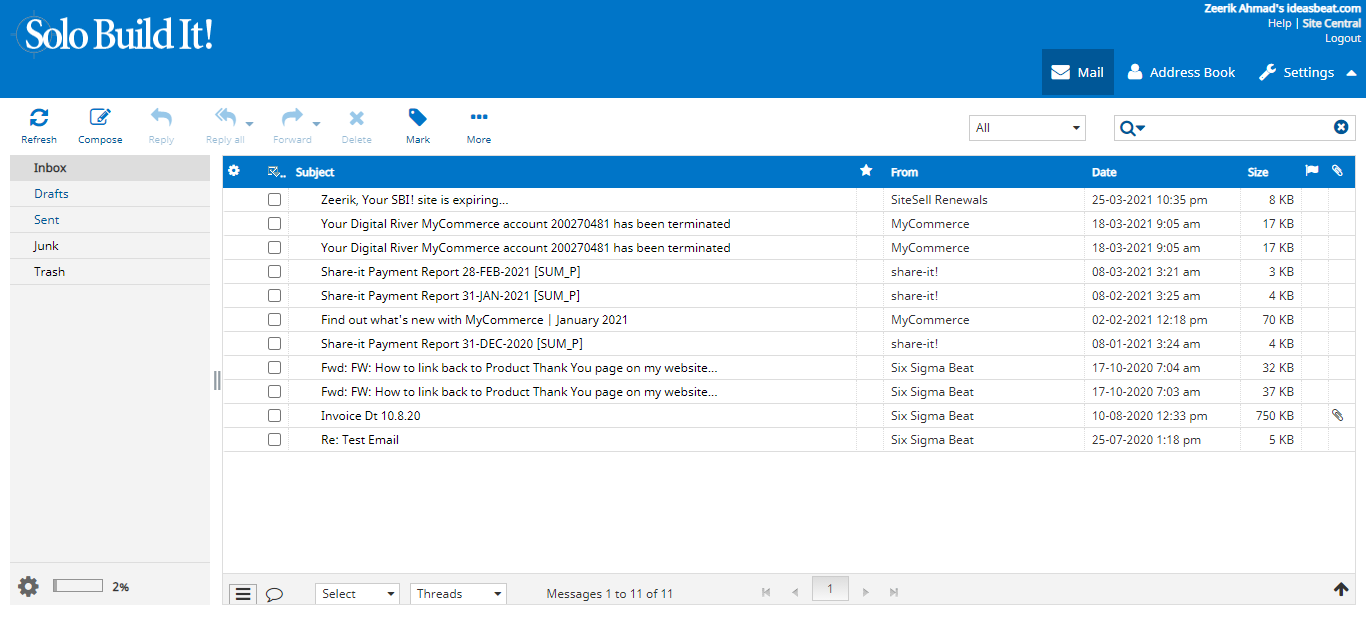Click the previous page arrow

[795, 593]
